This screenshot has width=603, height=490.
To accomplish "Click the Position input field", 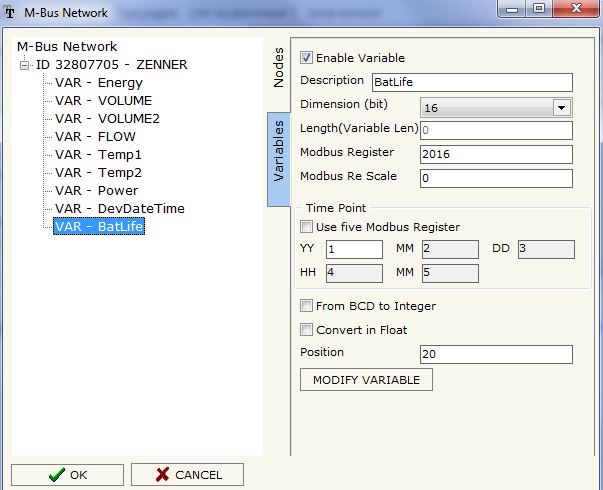I will click(x=496, y=355).
